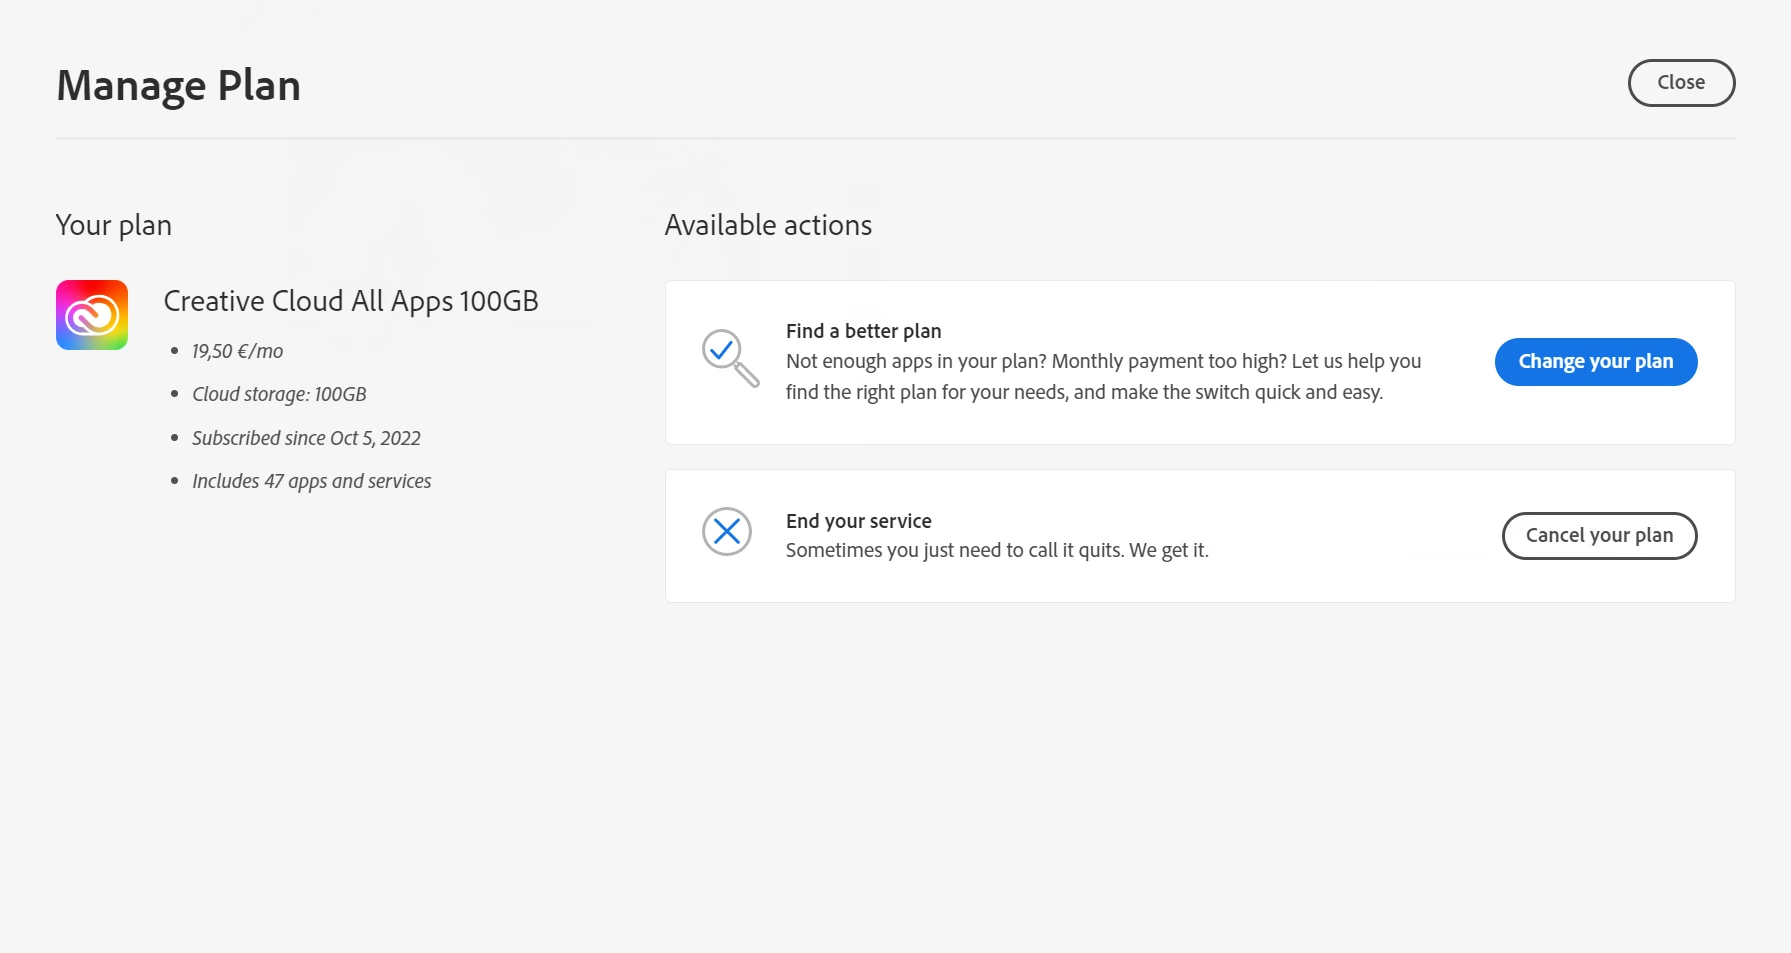This screenshot has height=953, width=1791.
Task: Click the Includes 47 apps and services line
Action: click(311, 481)
